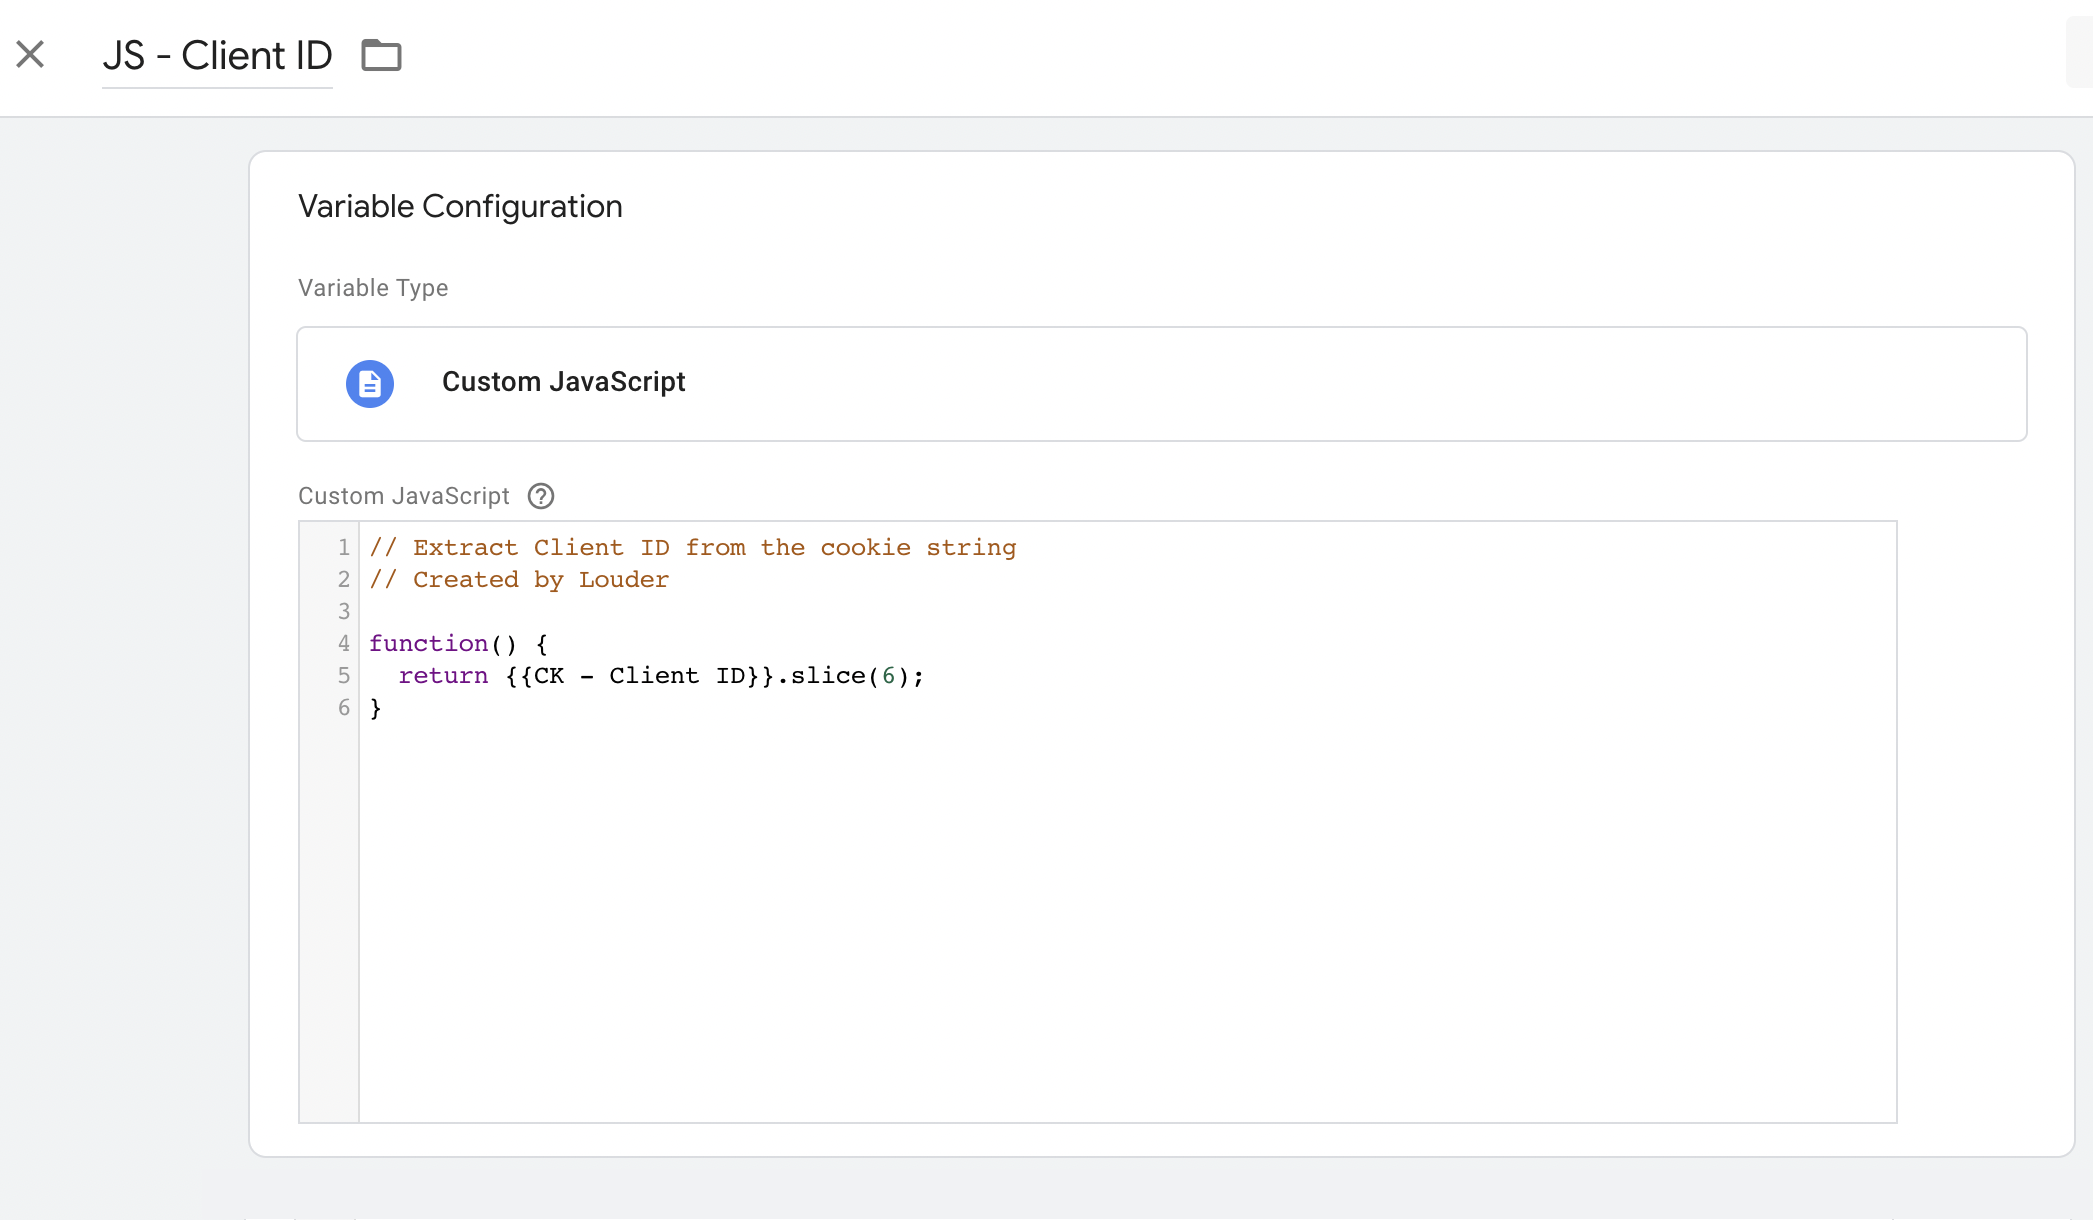This screenshot has width=2093, height=1220.
Task: Click the Variable Type label
Action: pos(373,288)
